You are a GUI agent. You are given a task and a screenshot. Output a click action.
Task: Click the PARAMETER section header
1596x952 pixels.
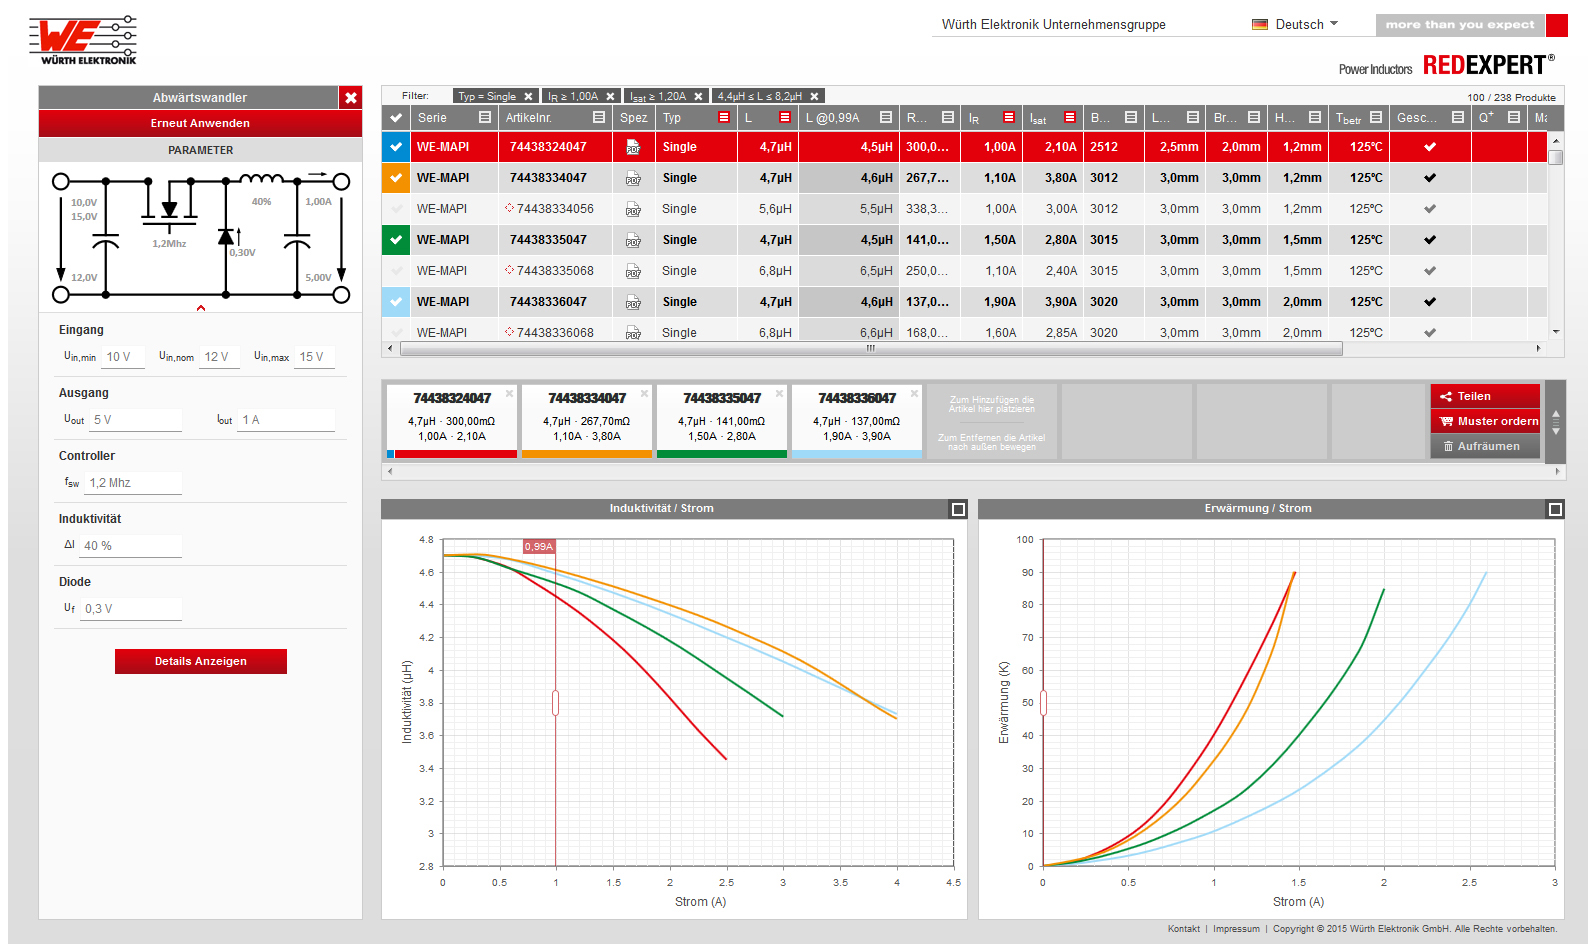[200, 150]
